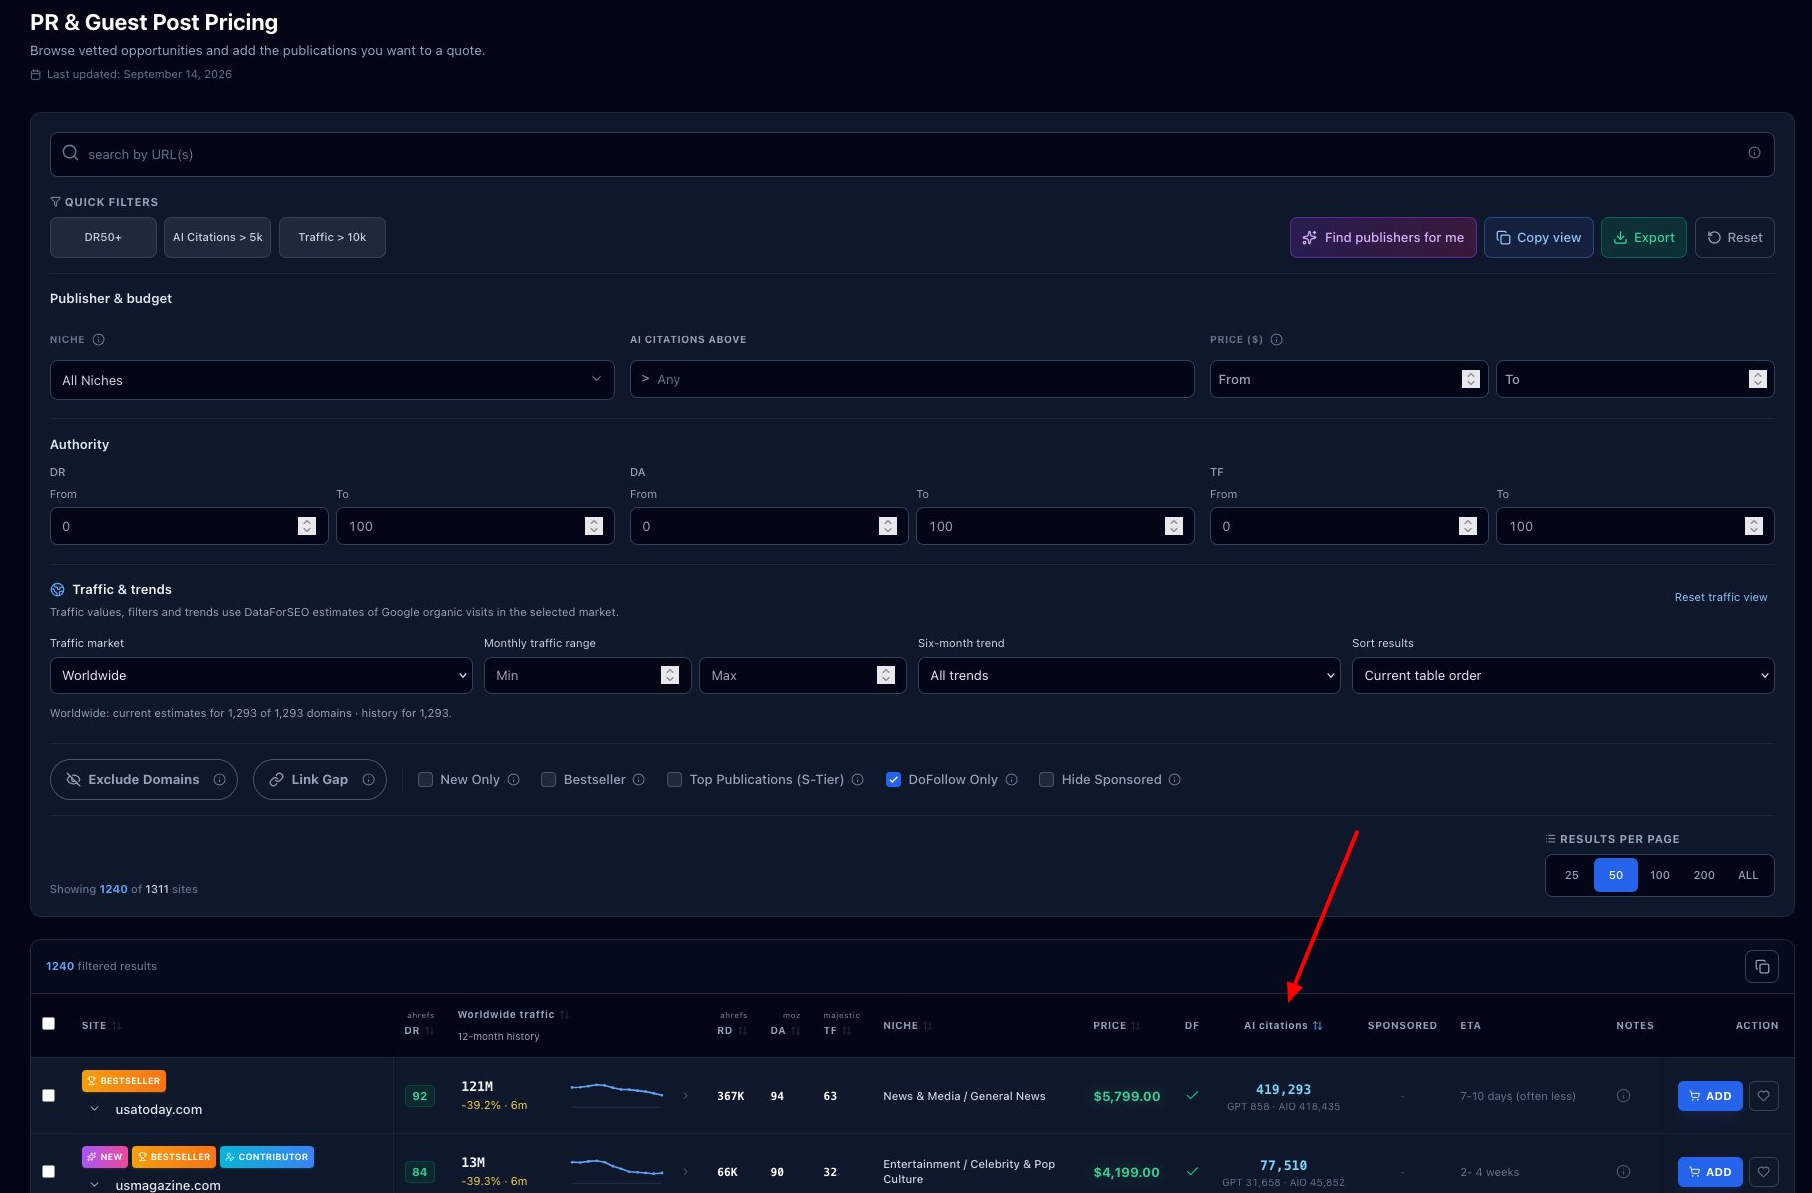Click the Hide Sponsored info icon
1812x1193 pixels.
[1174, 780]
